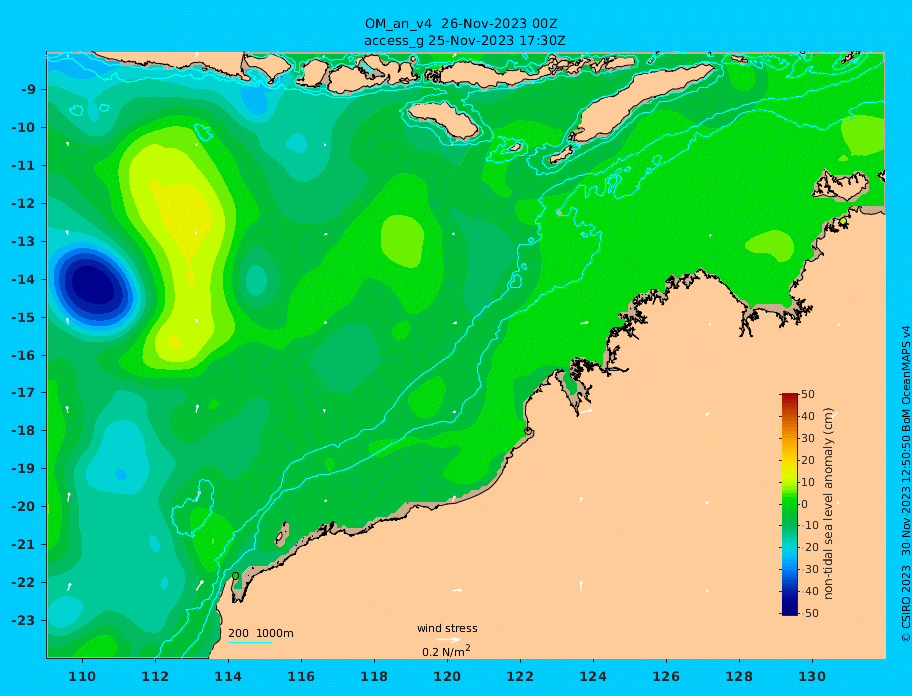Click the longitude axis label '120'
This screenshot has height=696, width=912.
pyautogui.click(x=447, y=677)
